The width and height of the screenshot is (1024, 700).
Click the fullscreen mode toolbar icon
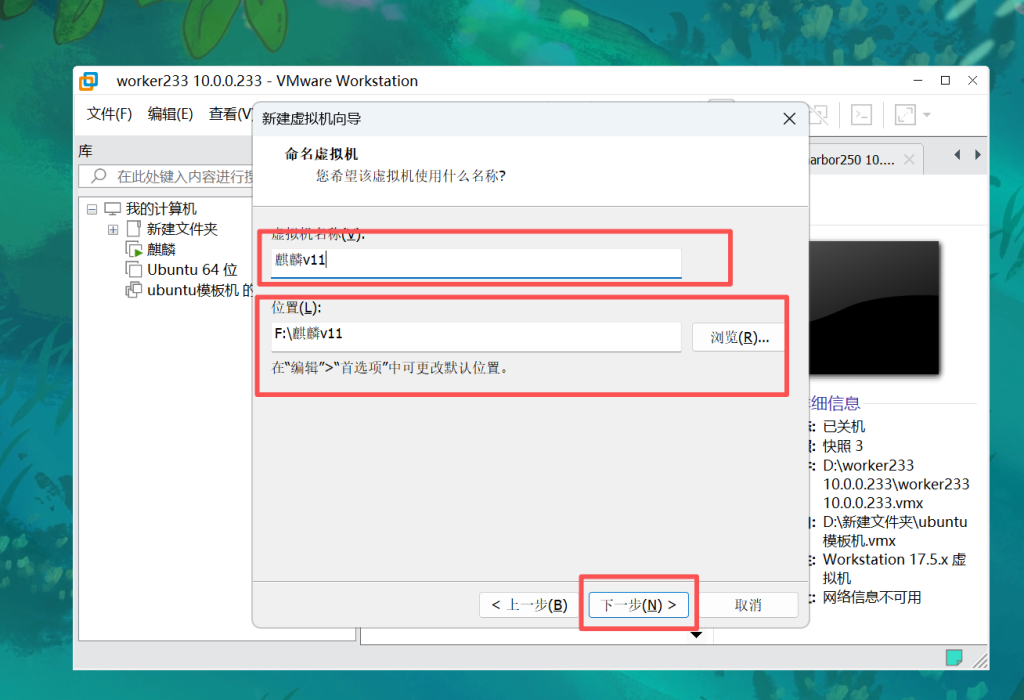[x=905, y=115]
